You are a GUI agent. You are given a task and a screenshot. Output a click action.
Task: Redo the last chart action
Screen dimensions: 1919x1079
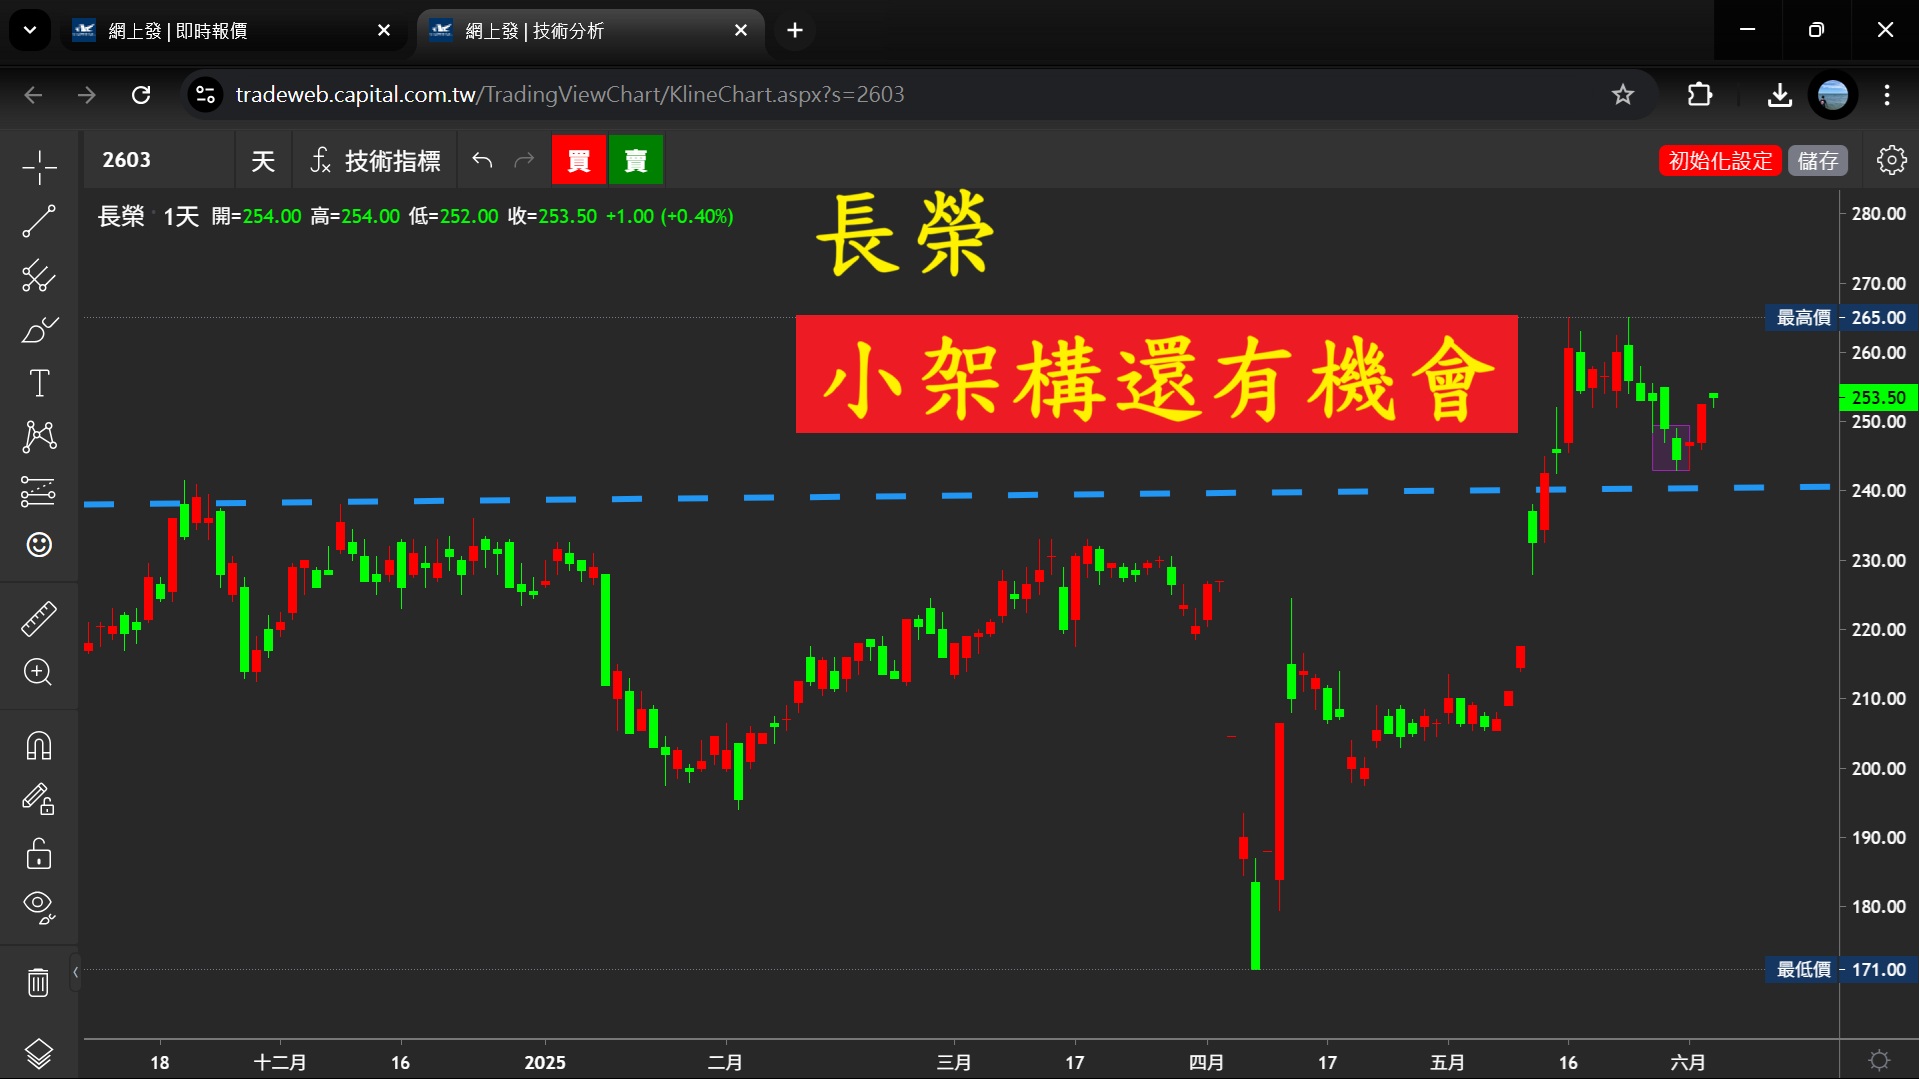[524, 160]
